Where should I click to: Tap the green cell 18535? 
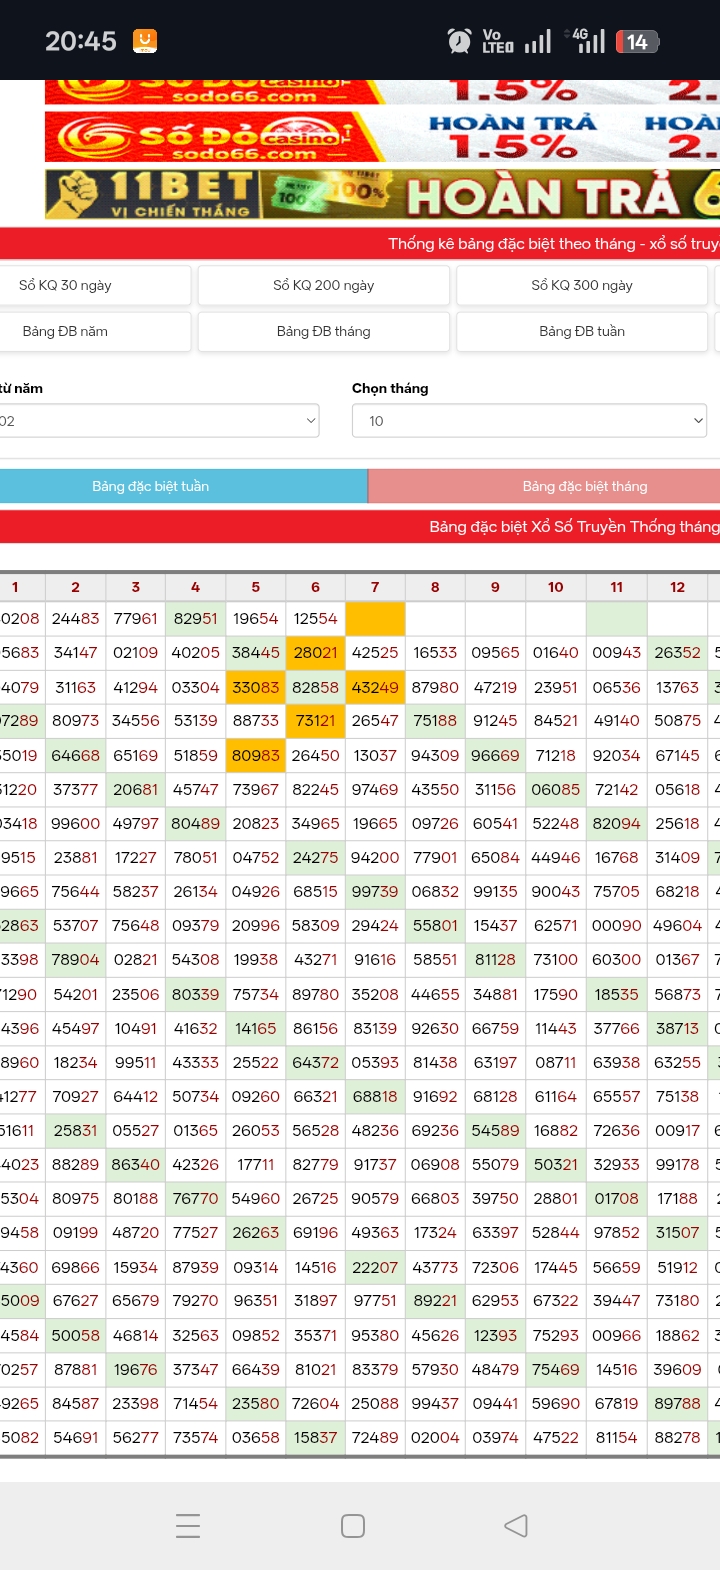[616, 994]
